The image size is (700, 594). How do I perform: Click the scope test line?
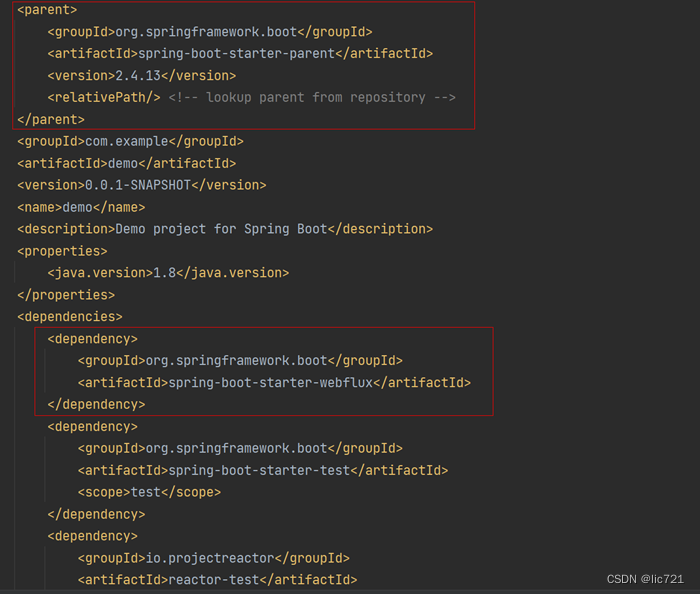tap(149, 492)
